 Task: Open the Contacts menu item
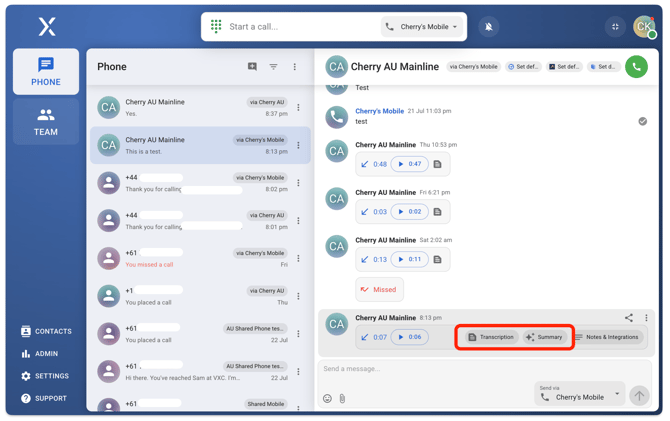coord(46,331)
